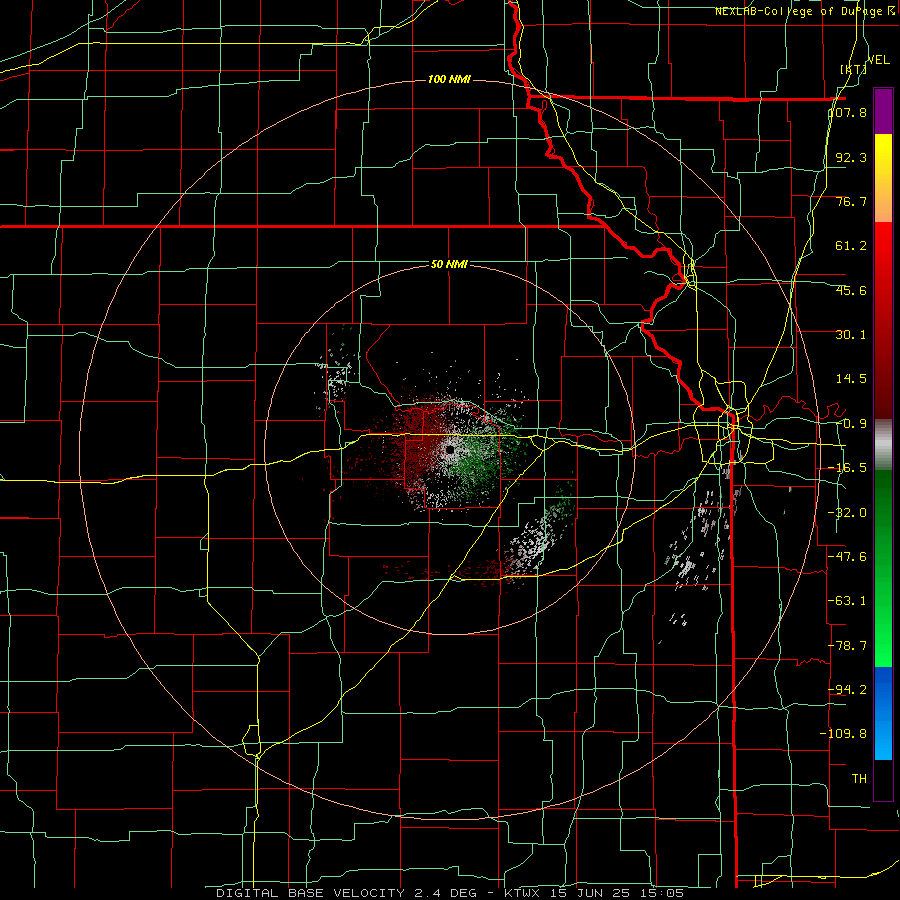Select the -63.1 legend value

[x=848, y=601]
